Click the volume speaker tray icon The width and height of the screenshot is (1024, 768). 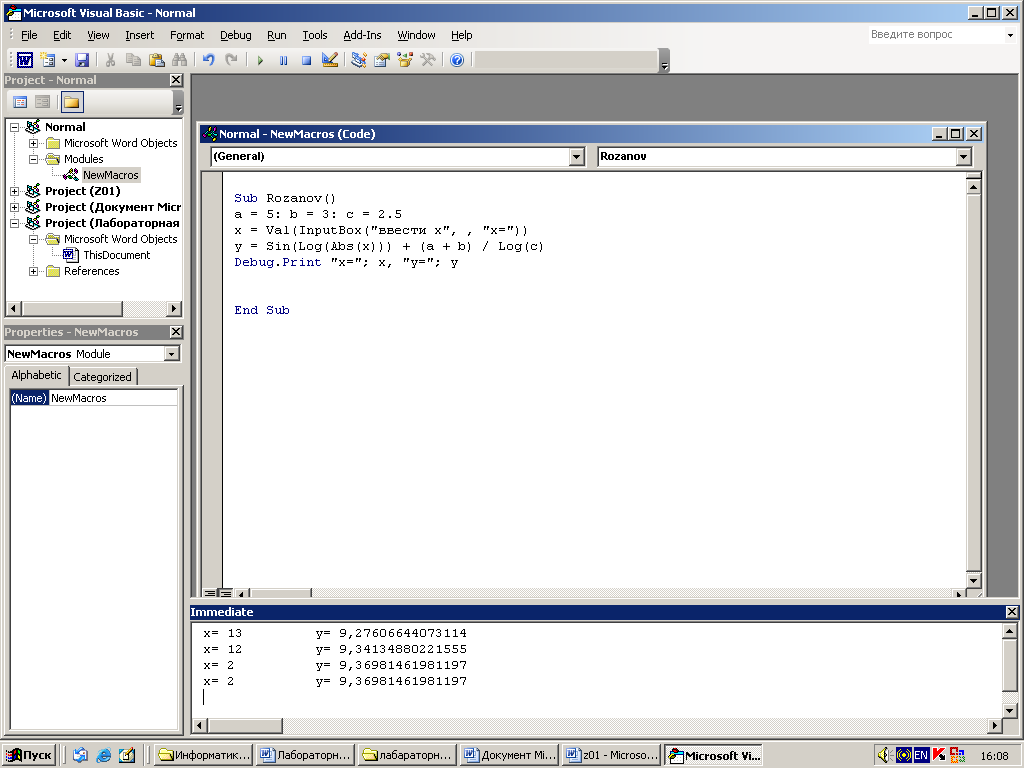[x=884, y=756]
